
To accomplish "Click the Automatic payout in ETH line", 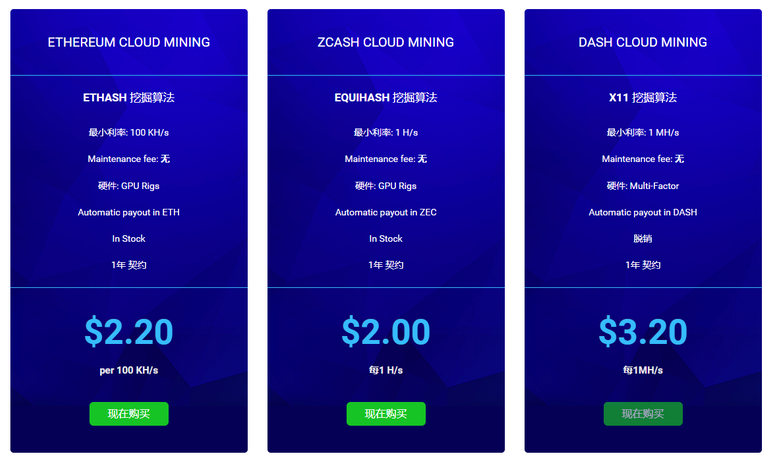I will [x=129, y=212].
